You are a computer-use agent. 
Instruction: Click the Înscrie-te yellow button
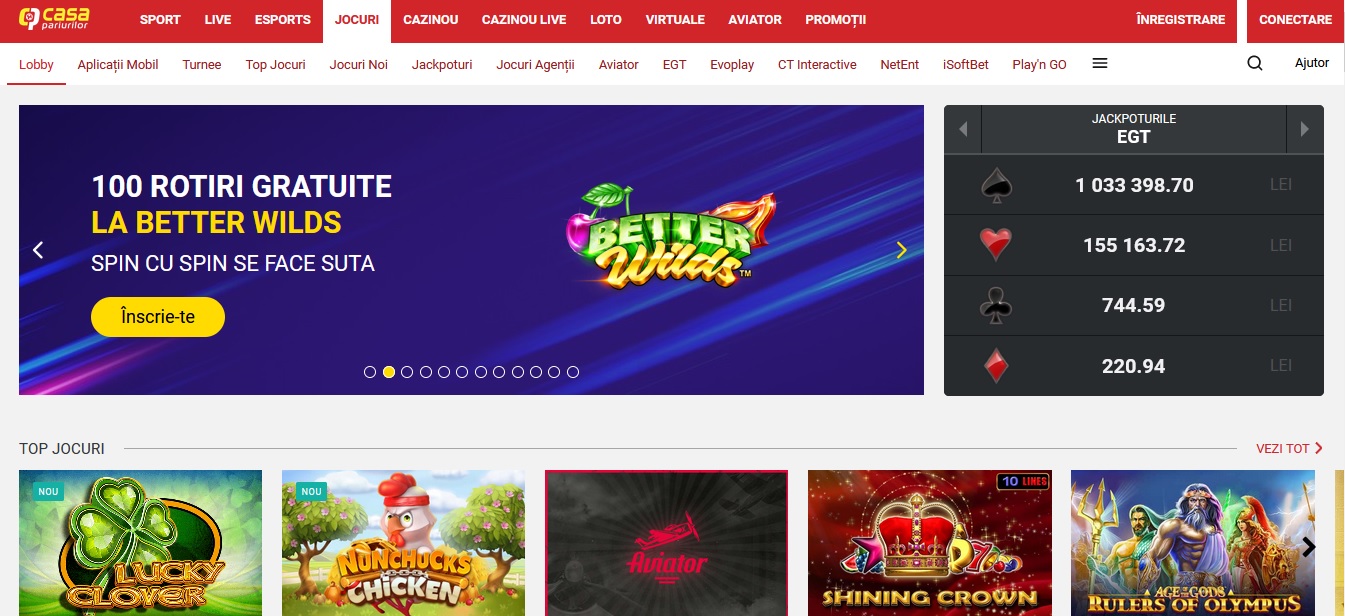(158, 317)
